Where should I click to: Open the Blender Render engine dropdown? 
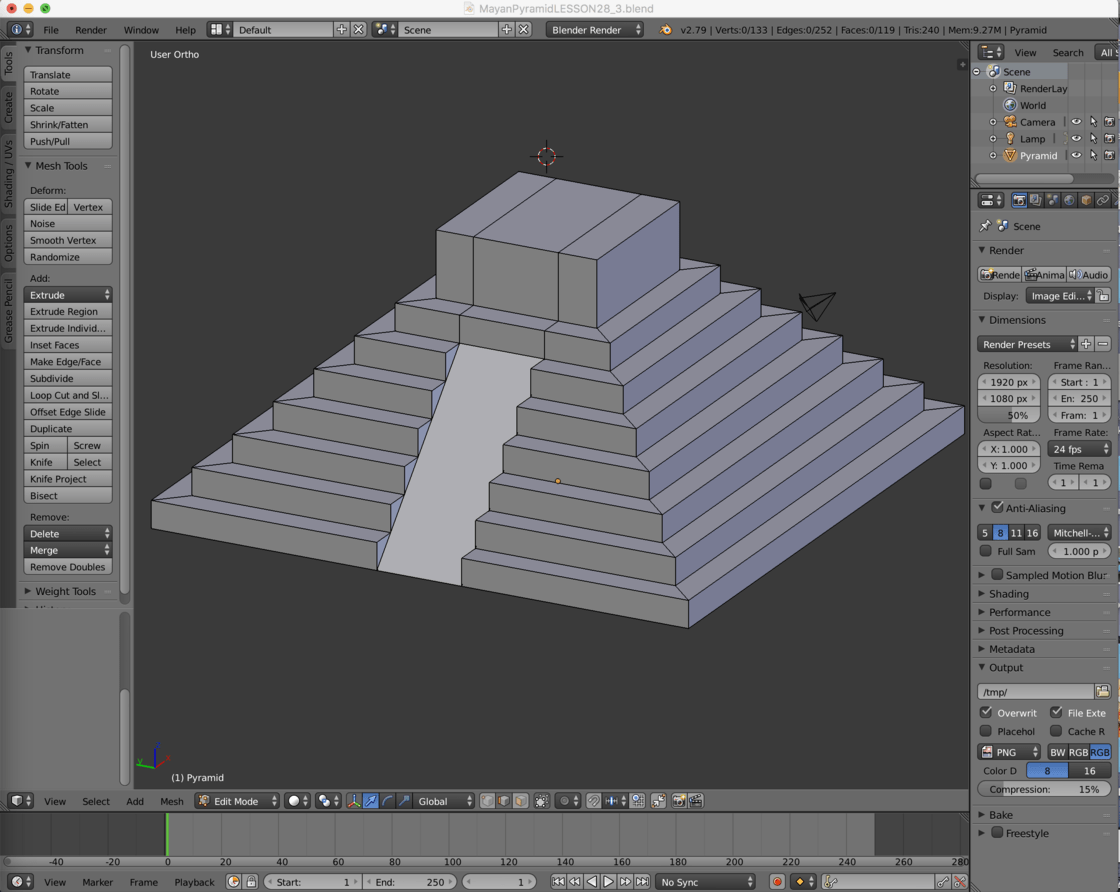click(x=595, y=29)
